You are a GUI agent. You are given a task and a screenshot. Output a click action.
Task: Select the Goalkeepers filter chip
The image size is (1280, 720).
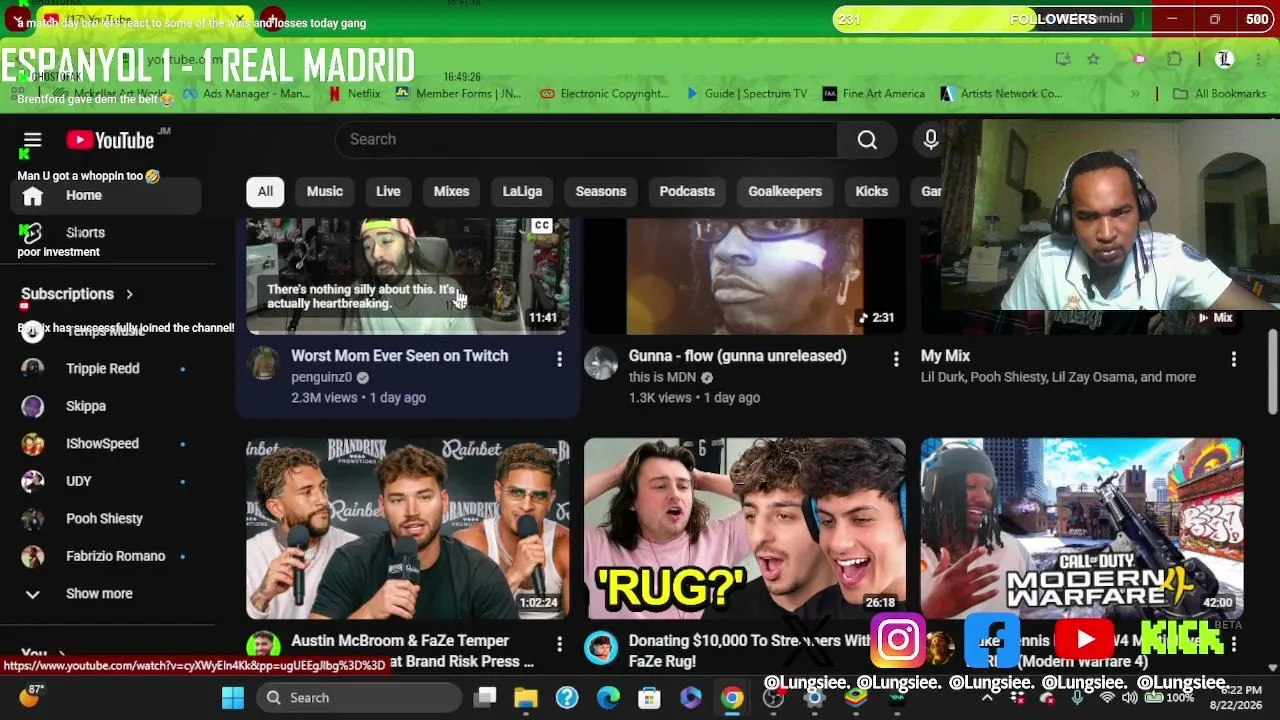[785, 192]
